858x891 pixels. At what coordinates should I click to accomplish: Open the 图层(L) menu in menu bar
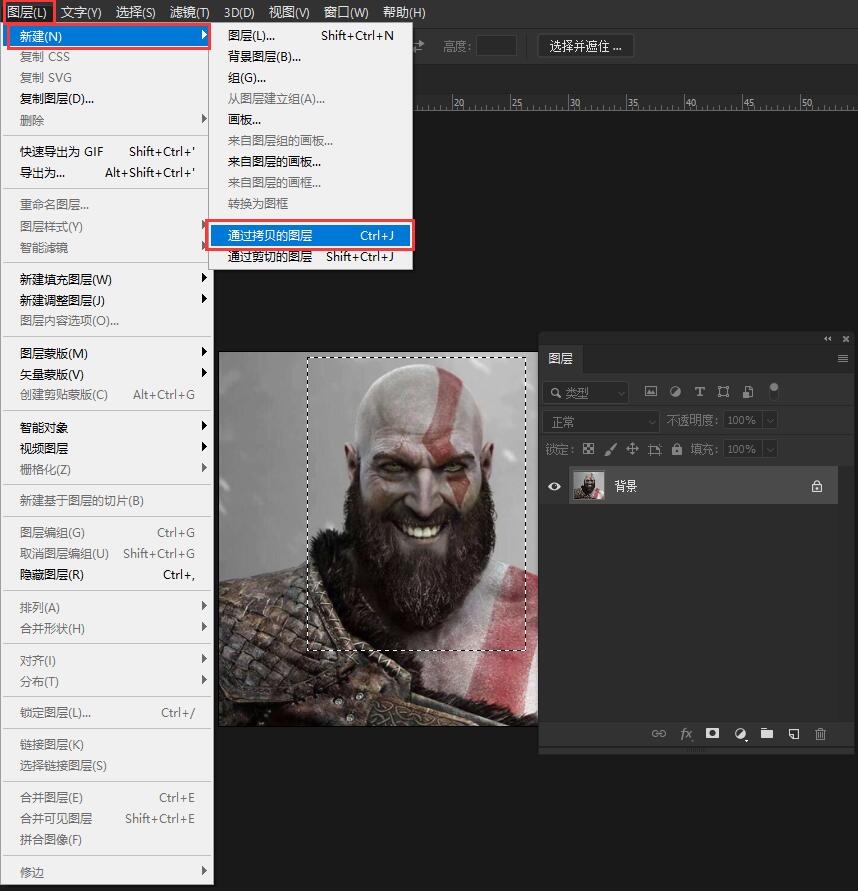(27, 12)
